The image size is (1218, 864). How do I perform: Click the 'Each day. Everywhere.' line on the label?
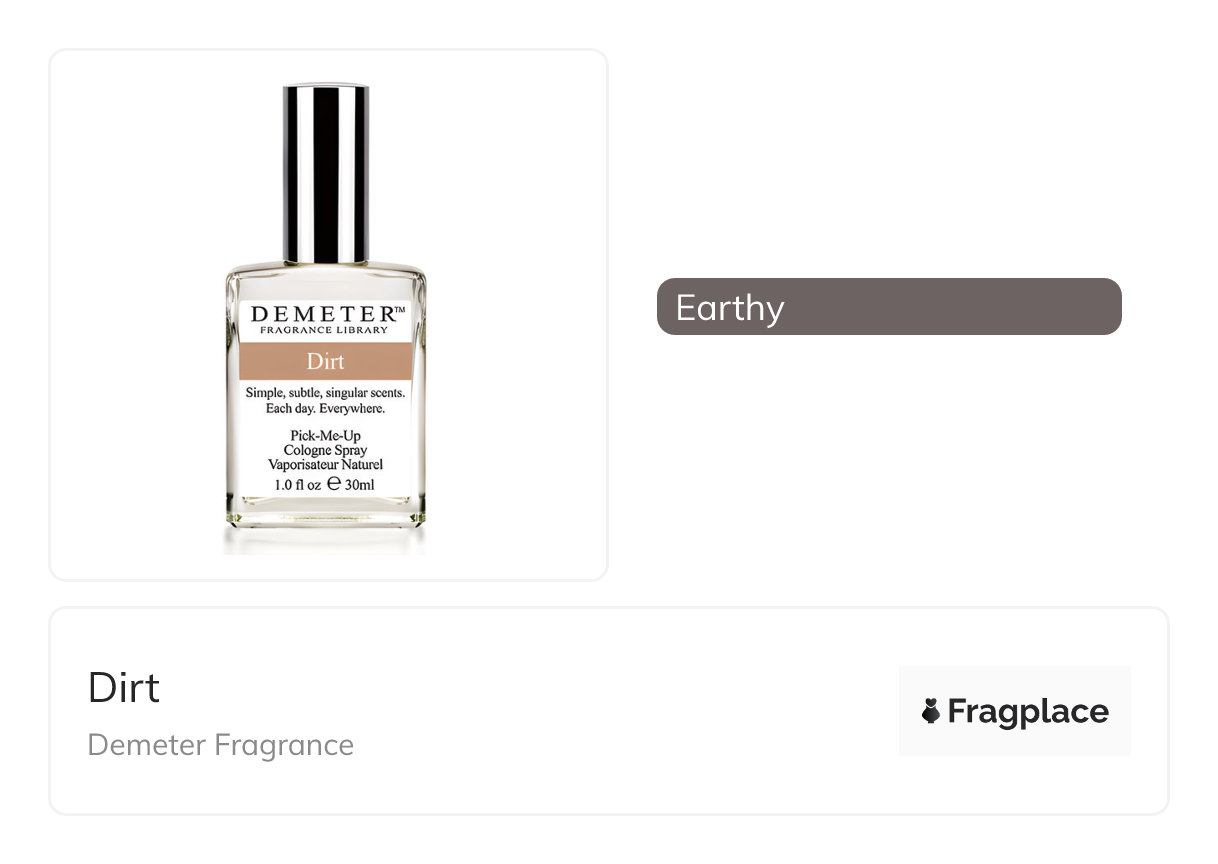point(325,409)
